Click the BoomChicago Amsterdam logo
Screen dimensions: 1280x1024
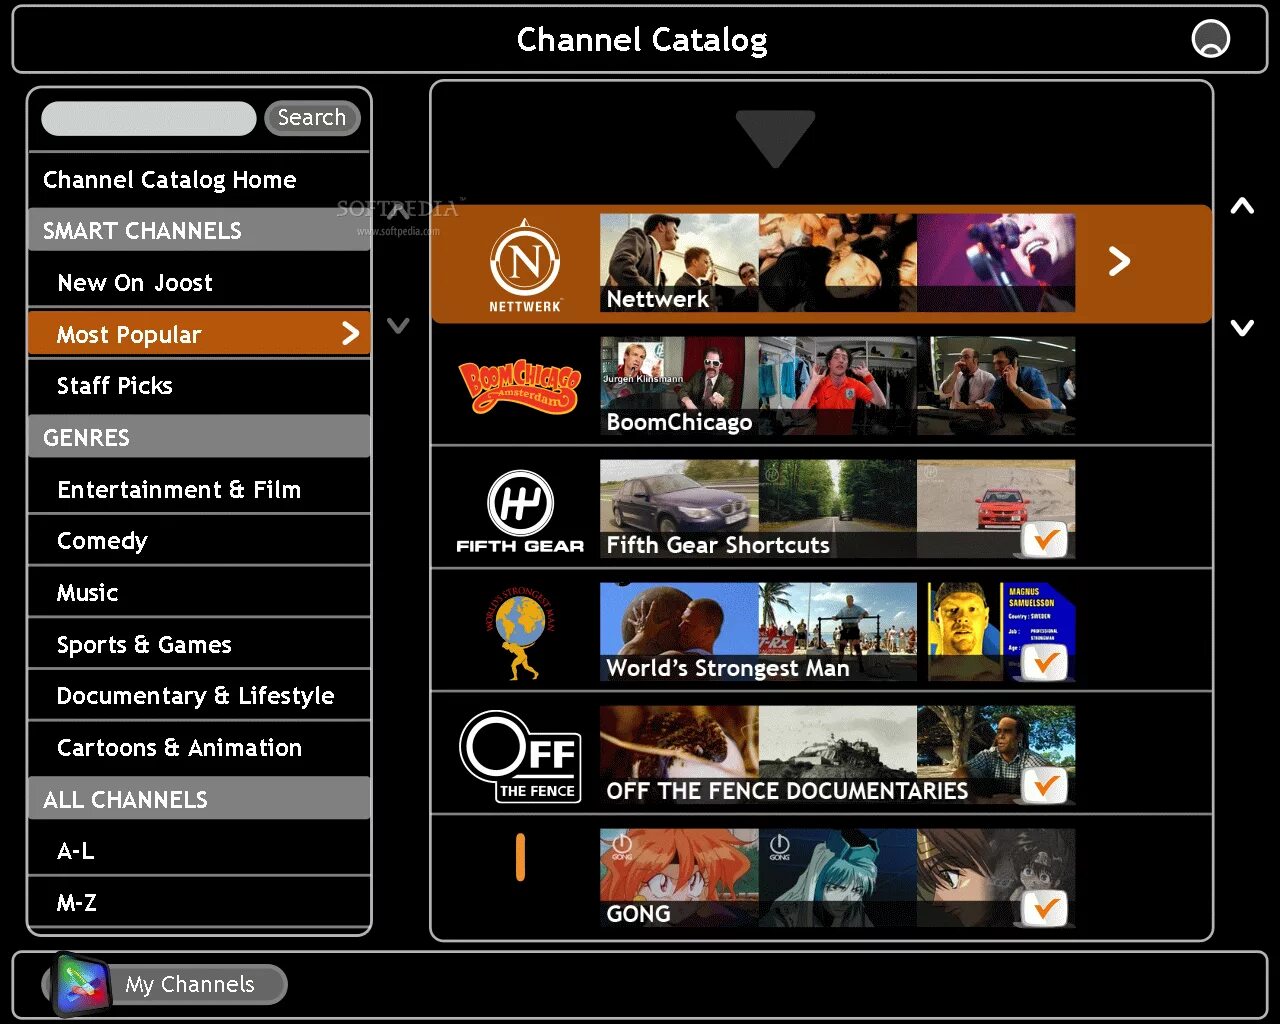coord(519,387)
